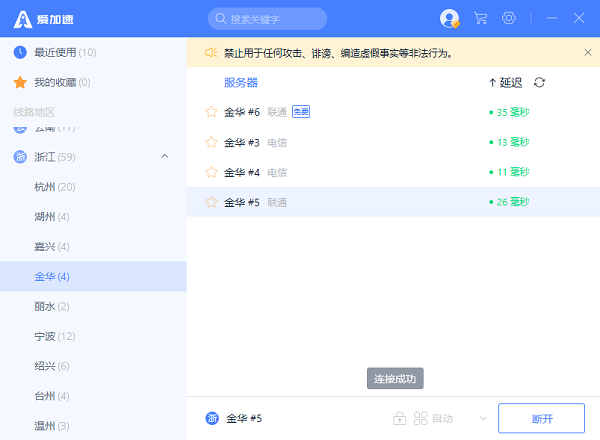
Task: Click the speaker announcement icon
Action: pos(211,52)
